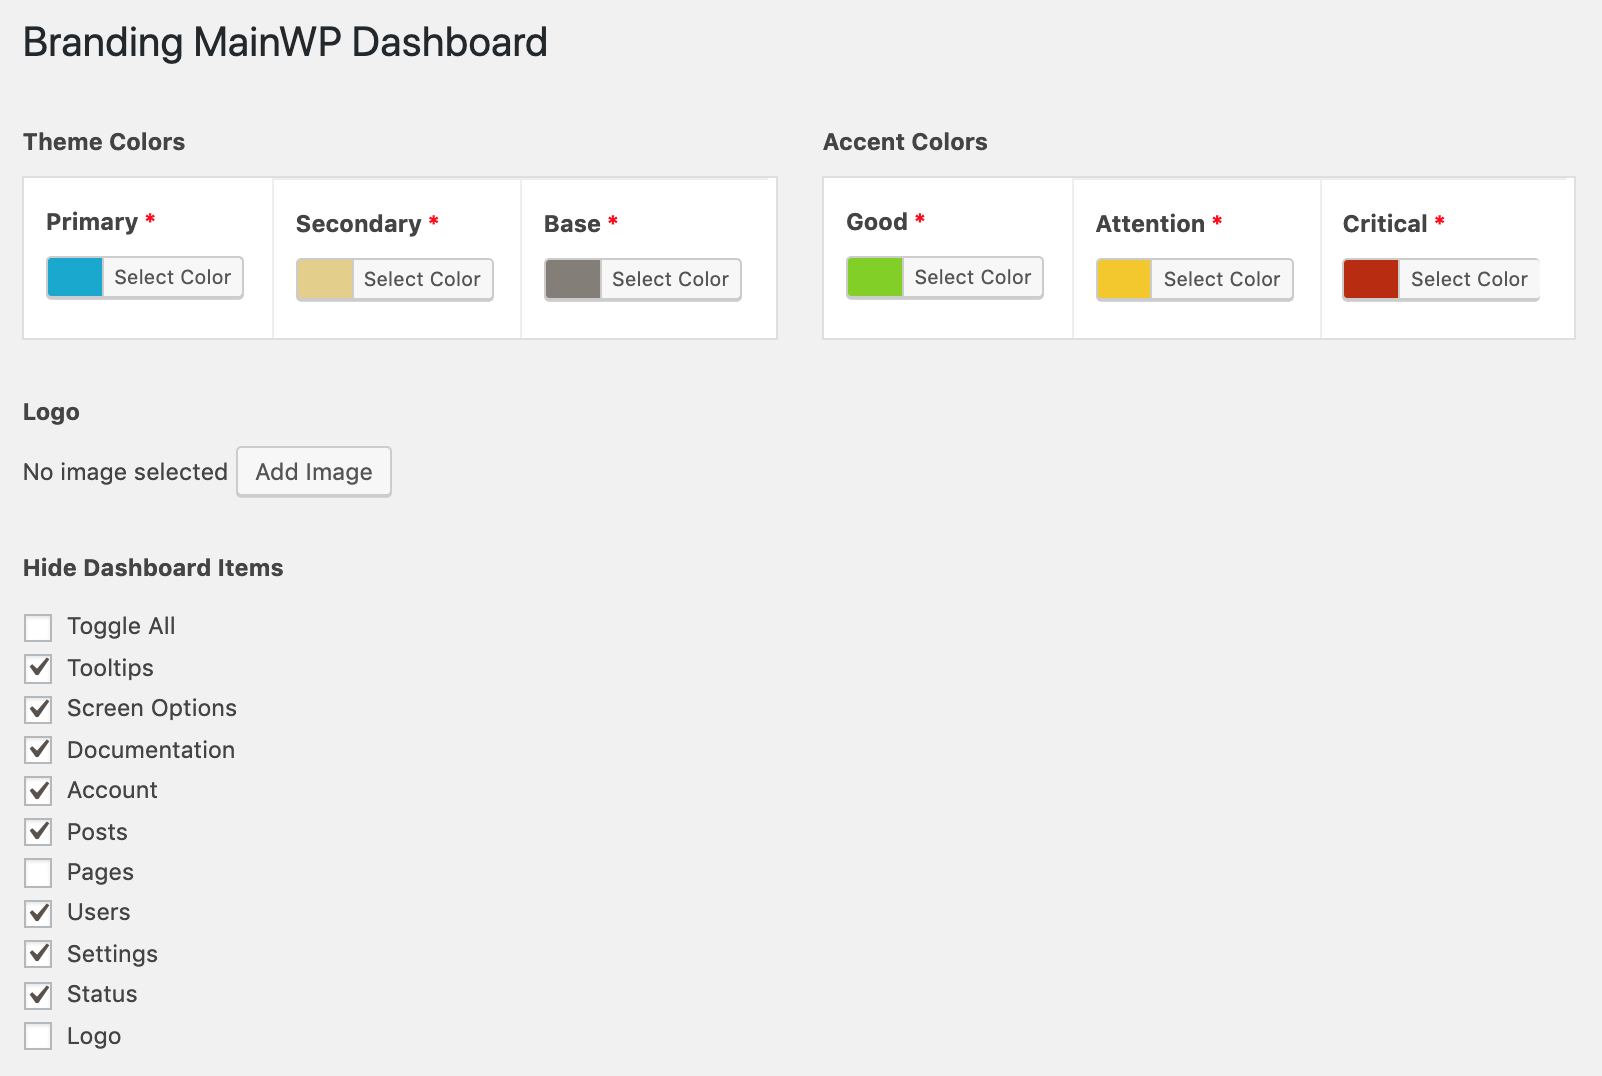
Task: Uncheck the Screen Options checkbox
Action: [x=38, y=709]
